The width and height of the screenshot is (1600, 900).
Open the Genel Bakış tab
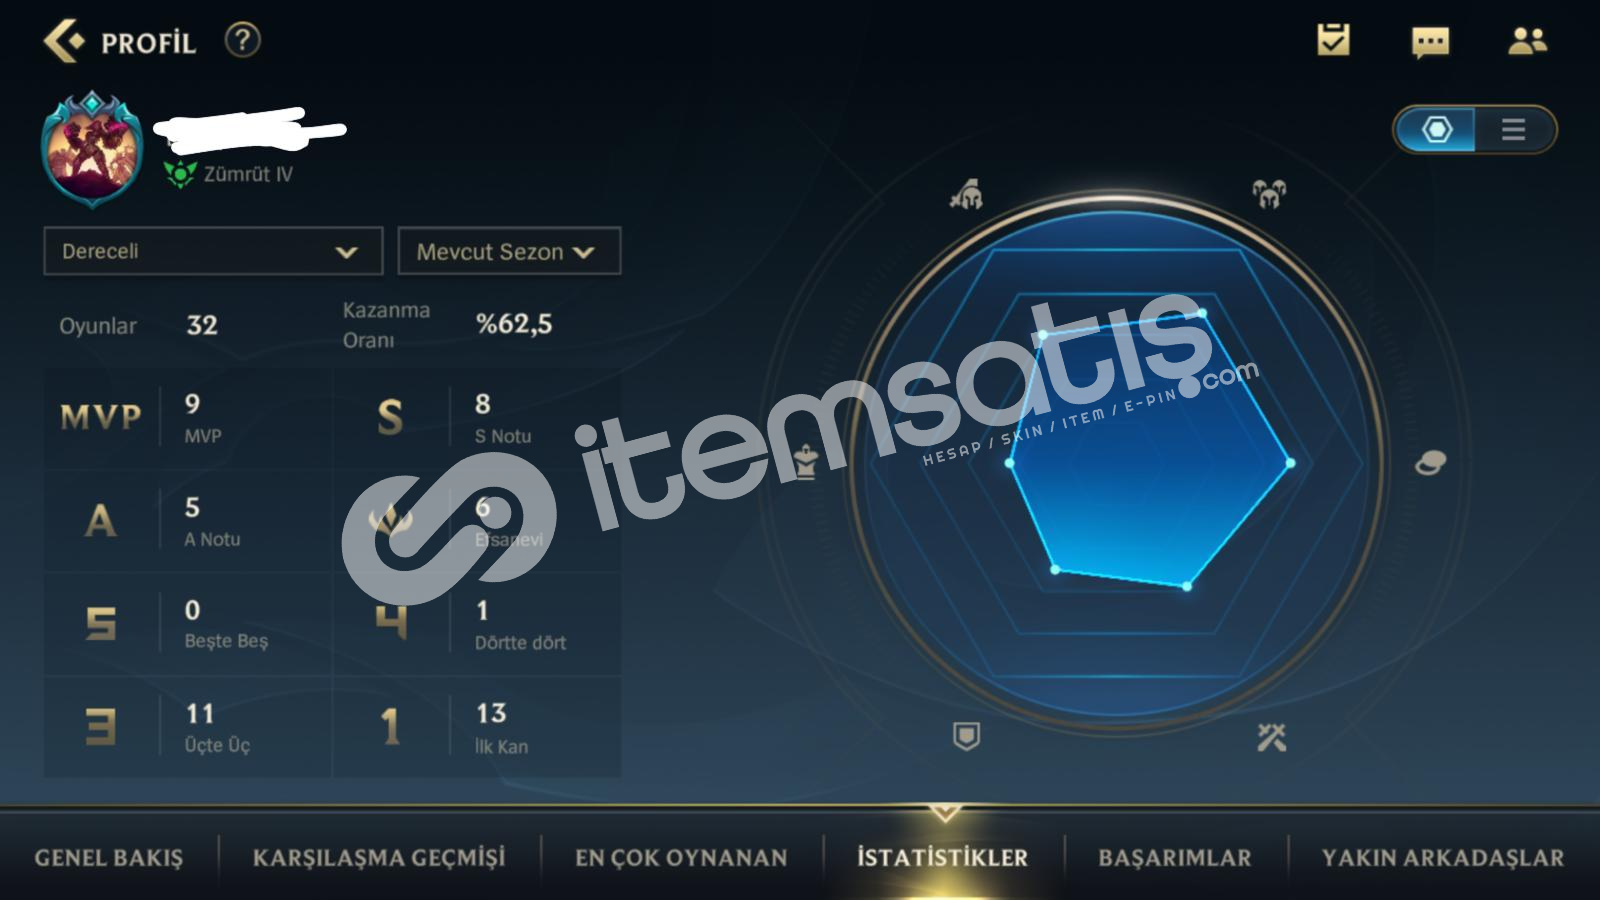pyautogui.click(x=109, y=858)
